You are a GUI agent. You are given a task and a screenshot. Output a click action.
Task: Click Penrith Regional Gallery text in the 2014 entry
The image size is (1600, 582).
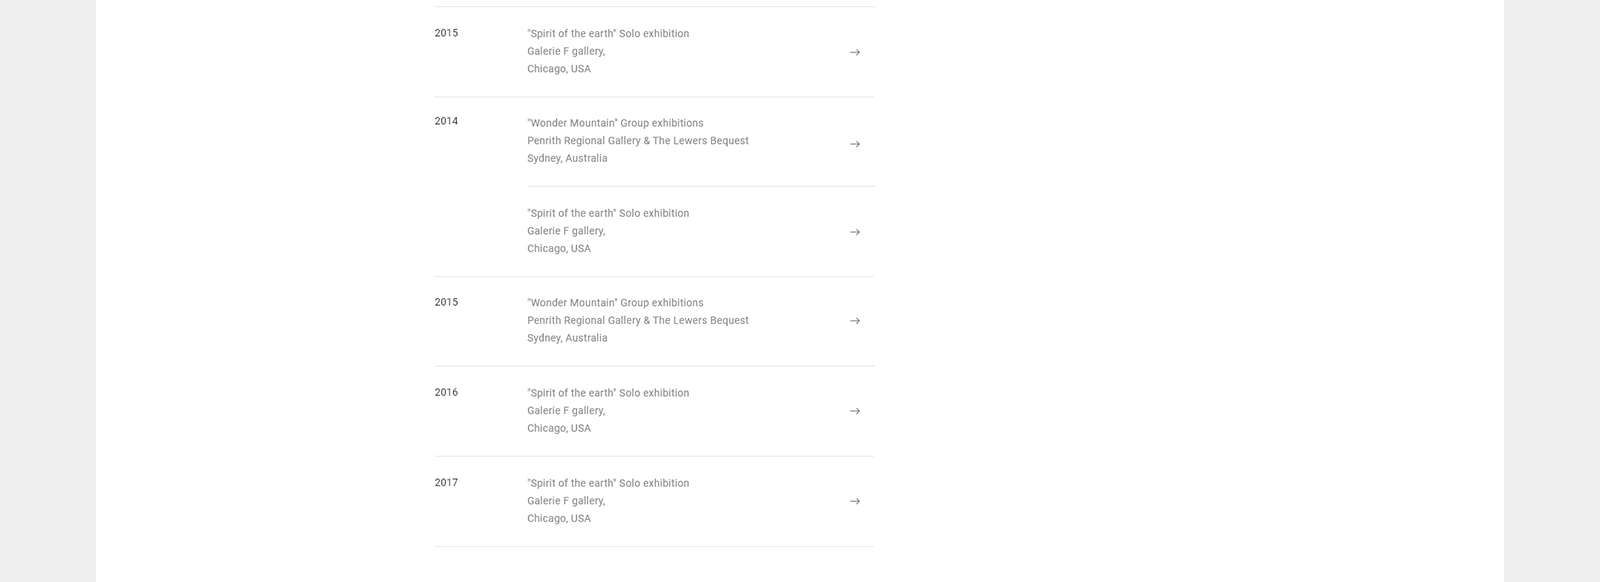pos(637,141)
